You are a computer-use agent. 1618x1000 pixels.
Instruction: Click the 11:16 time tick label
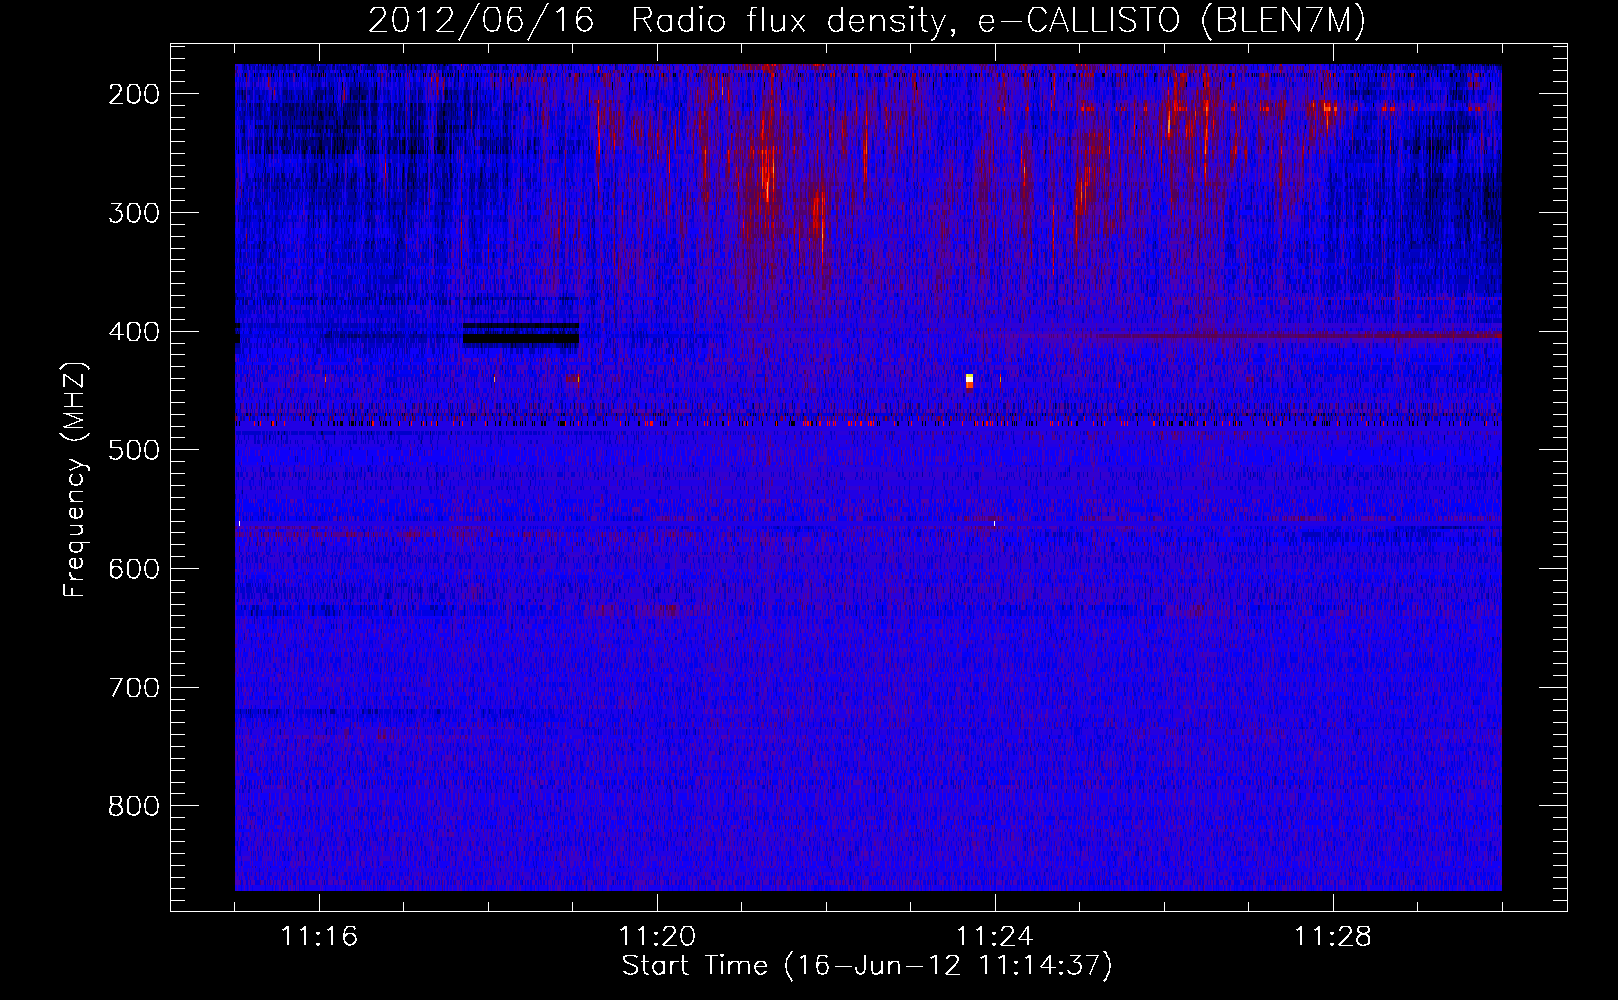pos(319,937)
